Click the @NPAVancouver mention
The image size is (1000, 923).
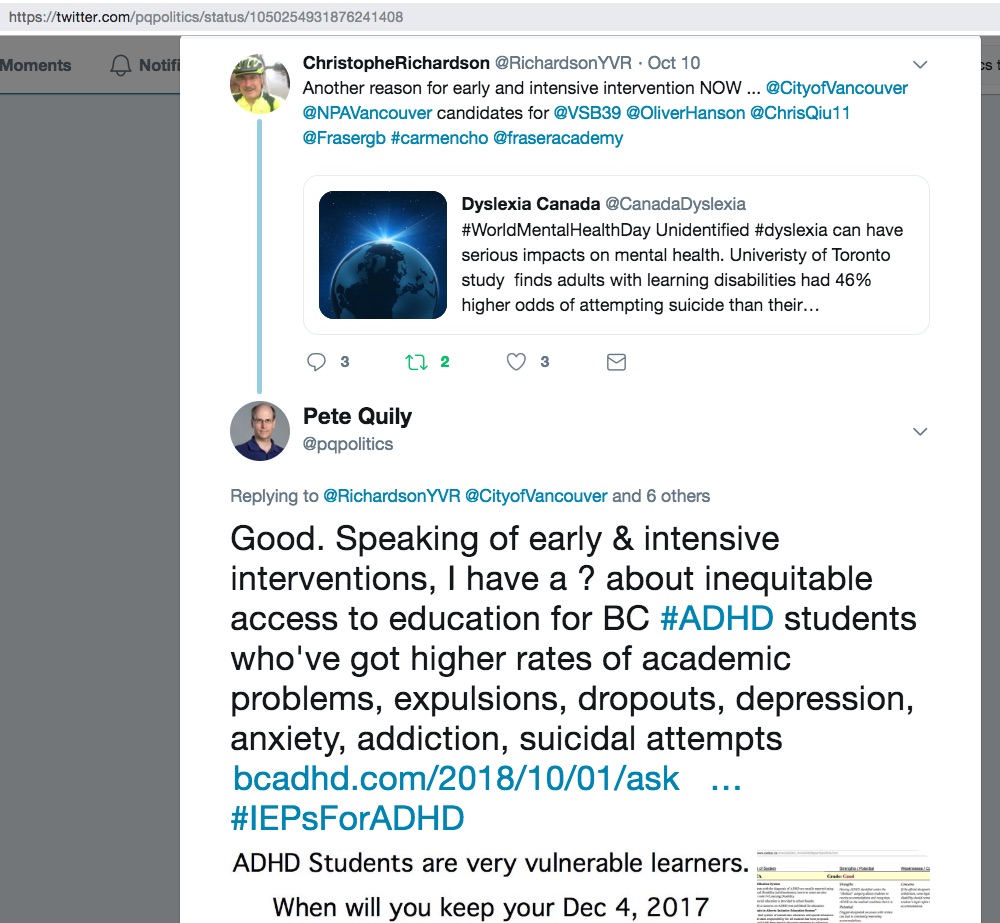[x=367, y=113]
